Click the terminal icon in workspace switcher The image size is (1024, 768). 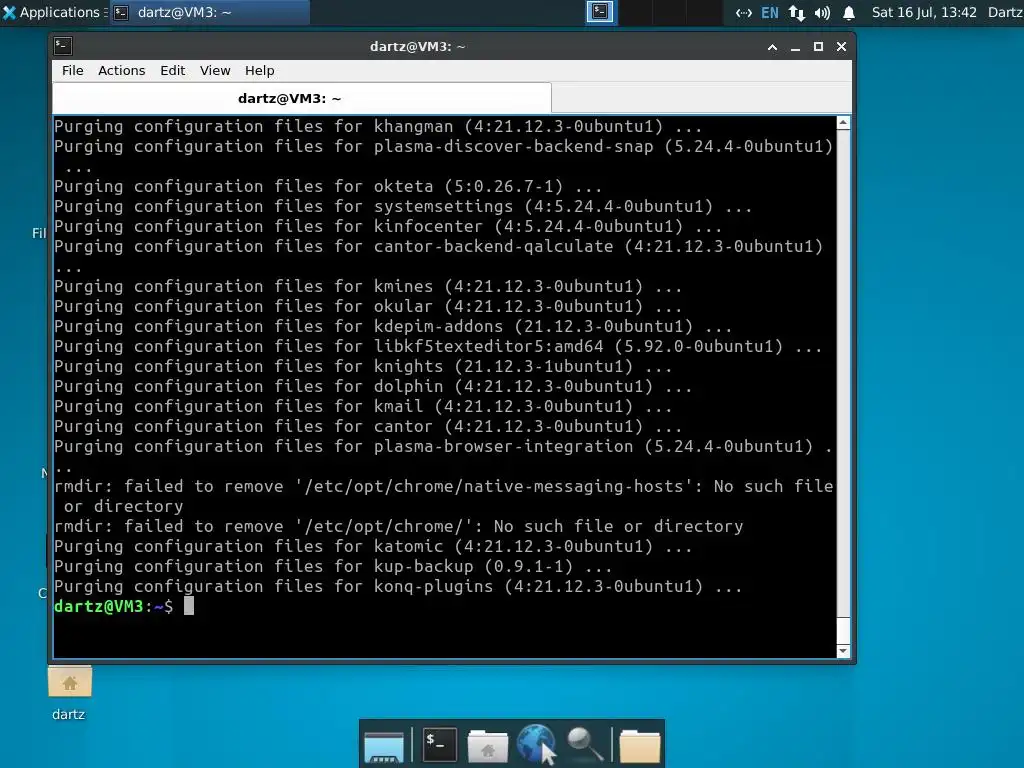pyautogui.click(x=600, y=12)
